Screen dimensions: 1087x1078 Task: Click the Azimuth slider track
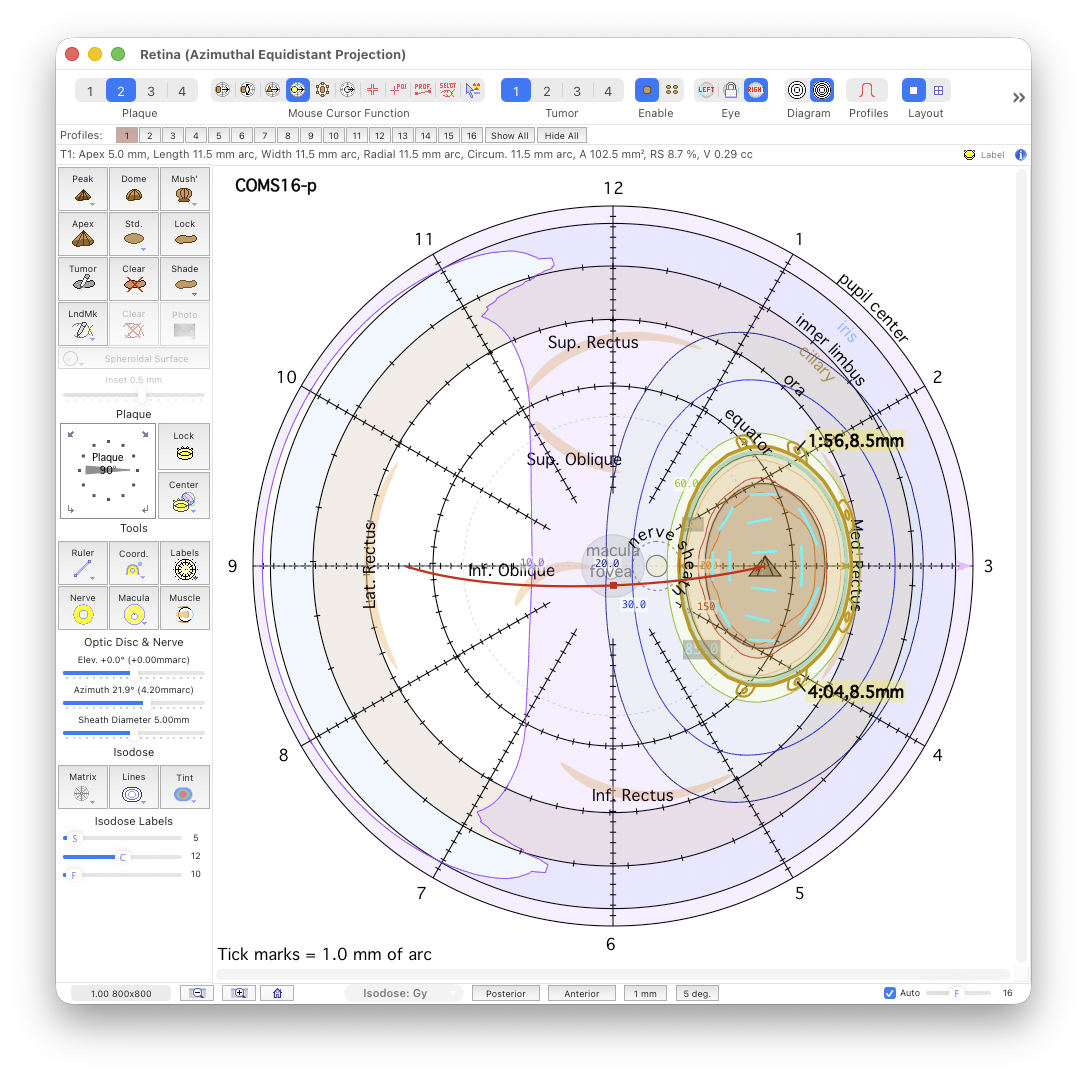(x=133, y=703)
